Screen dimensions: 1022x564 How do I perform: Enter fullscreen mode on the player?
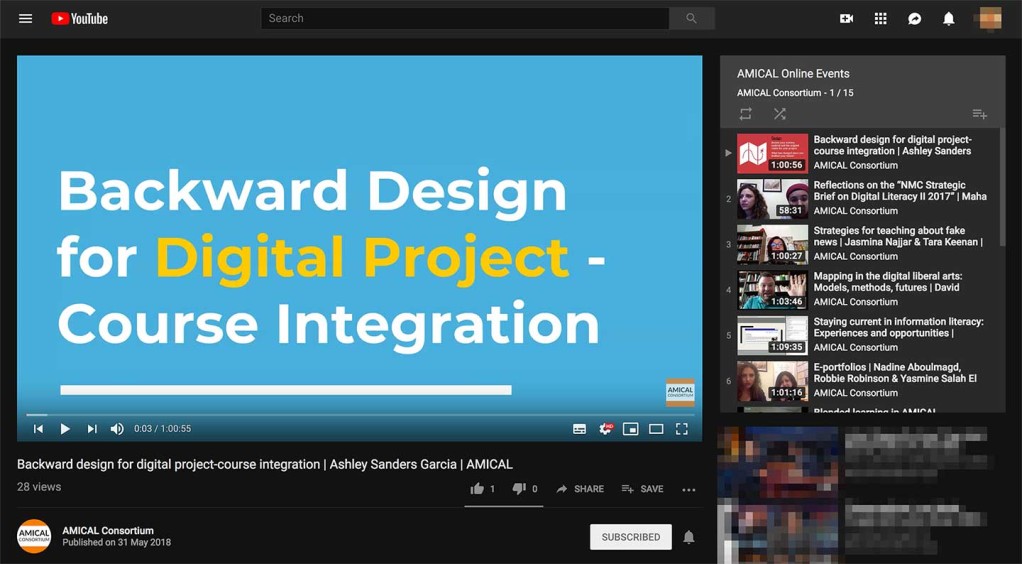click(681, 429)
